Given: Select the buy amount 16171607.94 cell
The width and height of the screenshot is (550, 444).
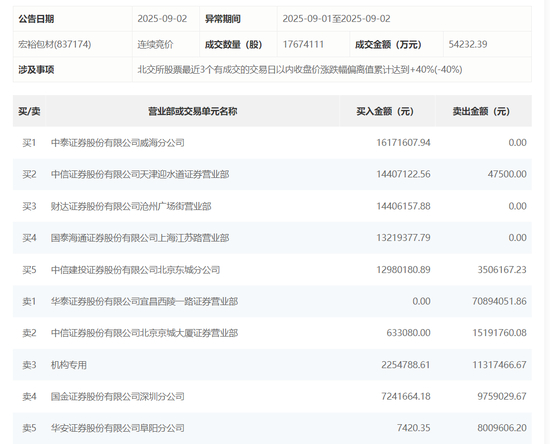Looking at the screenshot, I should [403, 143].
